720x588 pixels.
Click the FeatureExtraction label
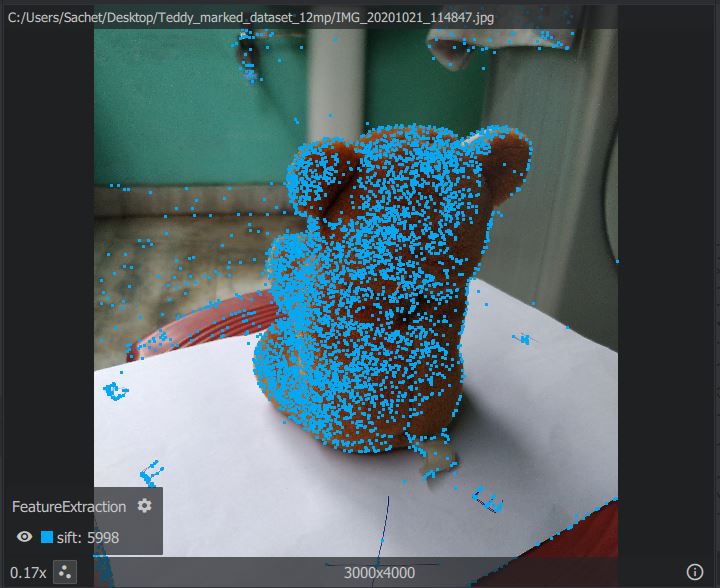(x=69, y=507)
